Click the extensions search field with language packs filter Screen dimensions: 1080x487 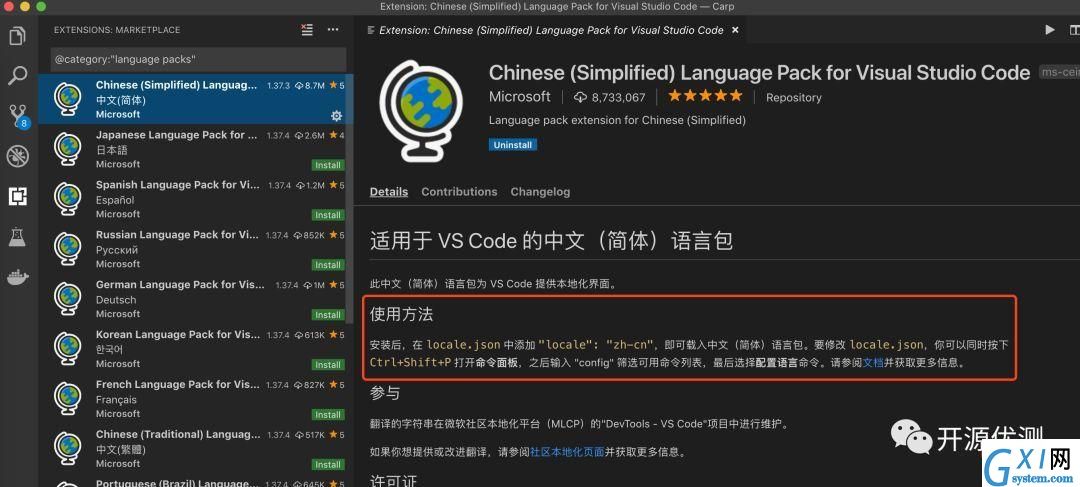tap(198, 60)
